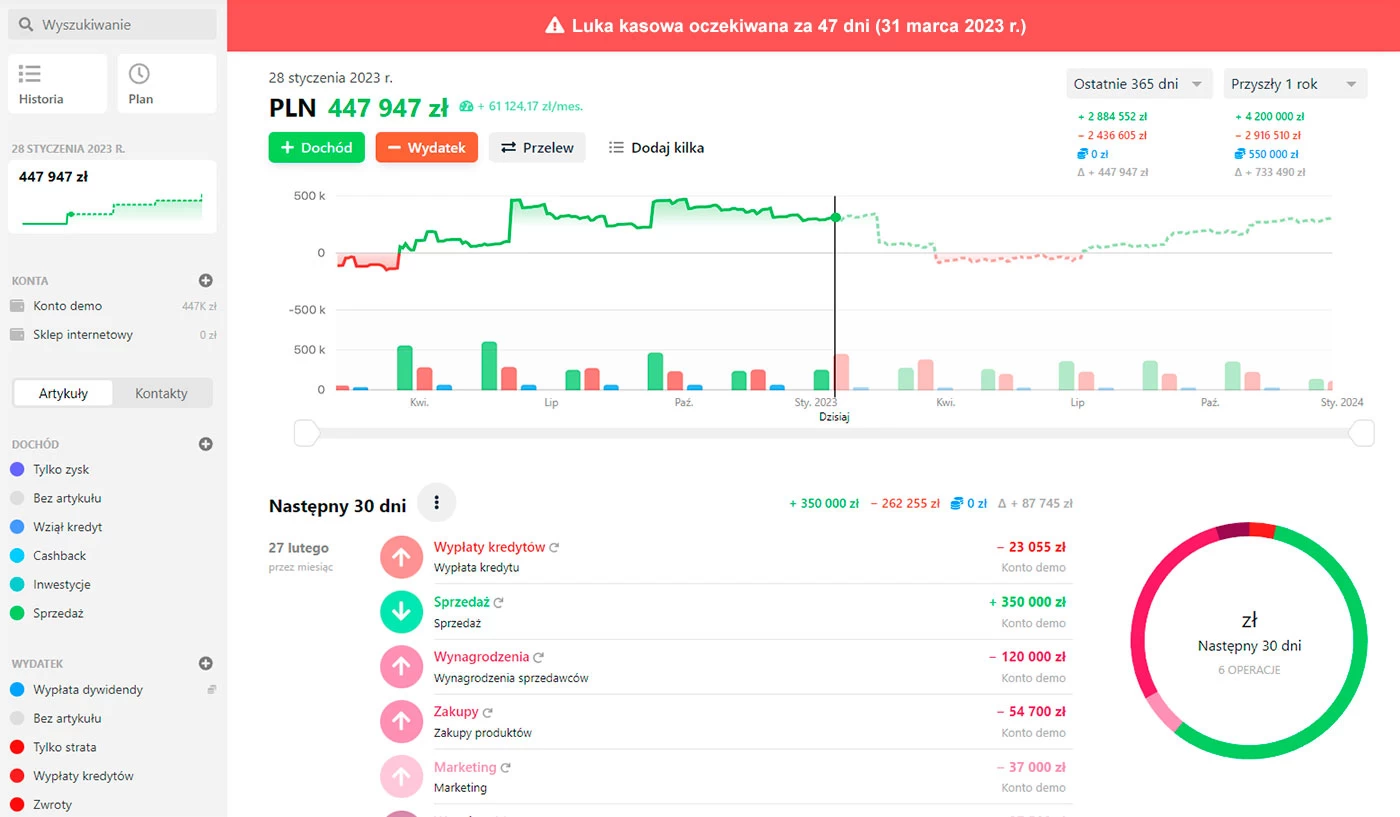This screenshot has height=817, width=1400.
Task: Open the Zakupy operation link
Action: [x=456, y=712]
